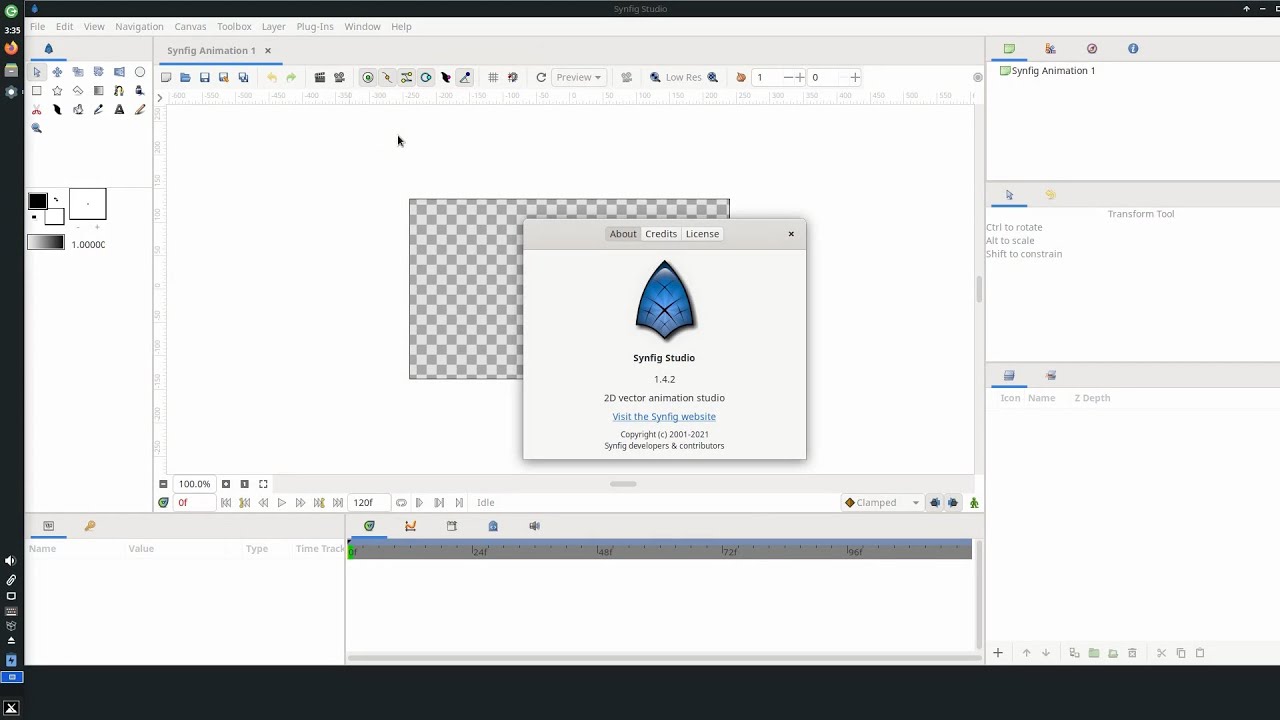Add a new layer with plus button
The image size is (1280, 720).
pyautogui.click(x=997, y=653)
